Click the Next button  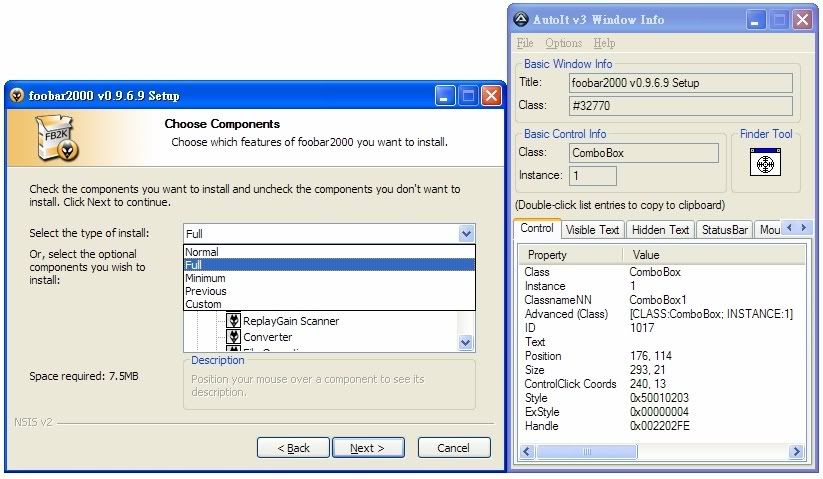tap(368, 448)
